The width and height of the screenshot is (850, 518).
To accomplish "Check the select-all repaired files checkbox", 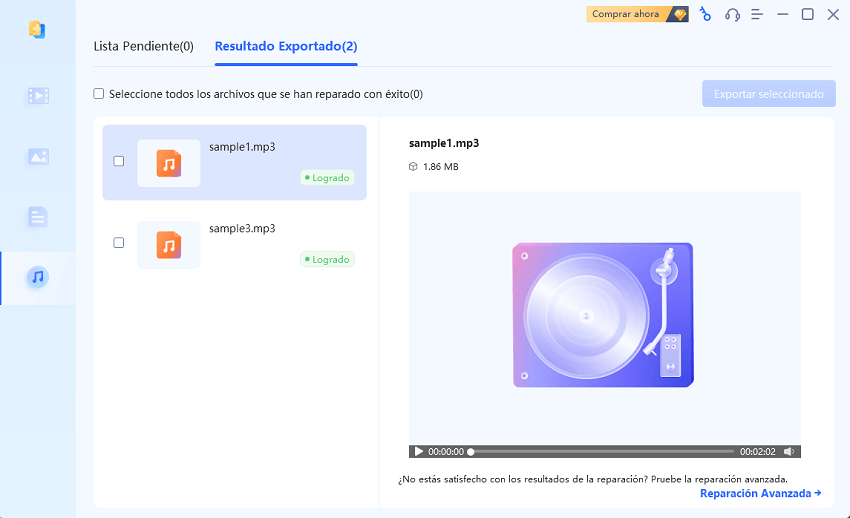I will (99, 94).
